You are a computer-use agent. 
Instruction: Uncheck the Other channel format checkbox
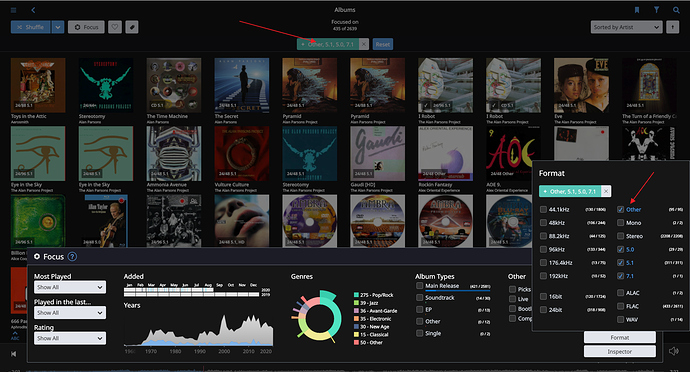620,210
